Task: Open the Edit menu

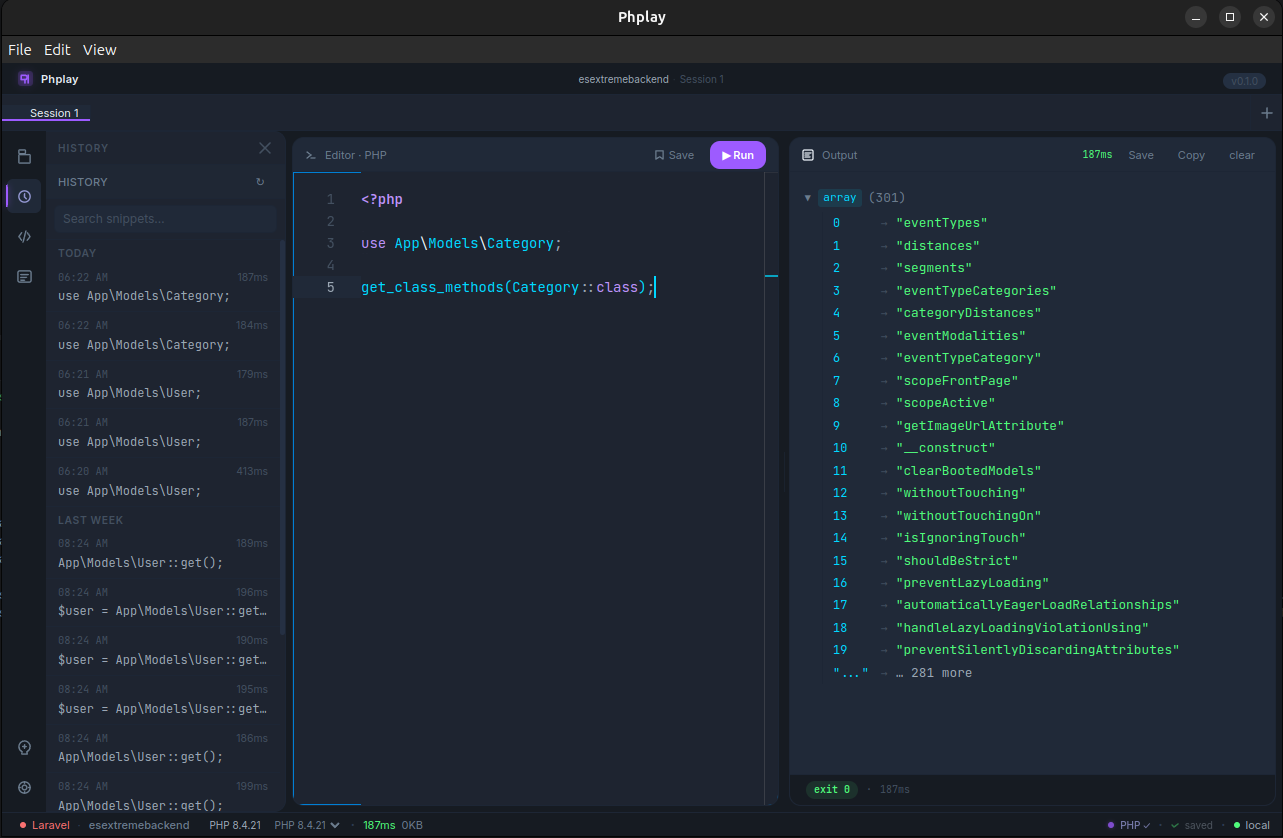Action: click(57, 49)
